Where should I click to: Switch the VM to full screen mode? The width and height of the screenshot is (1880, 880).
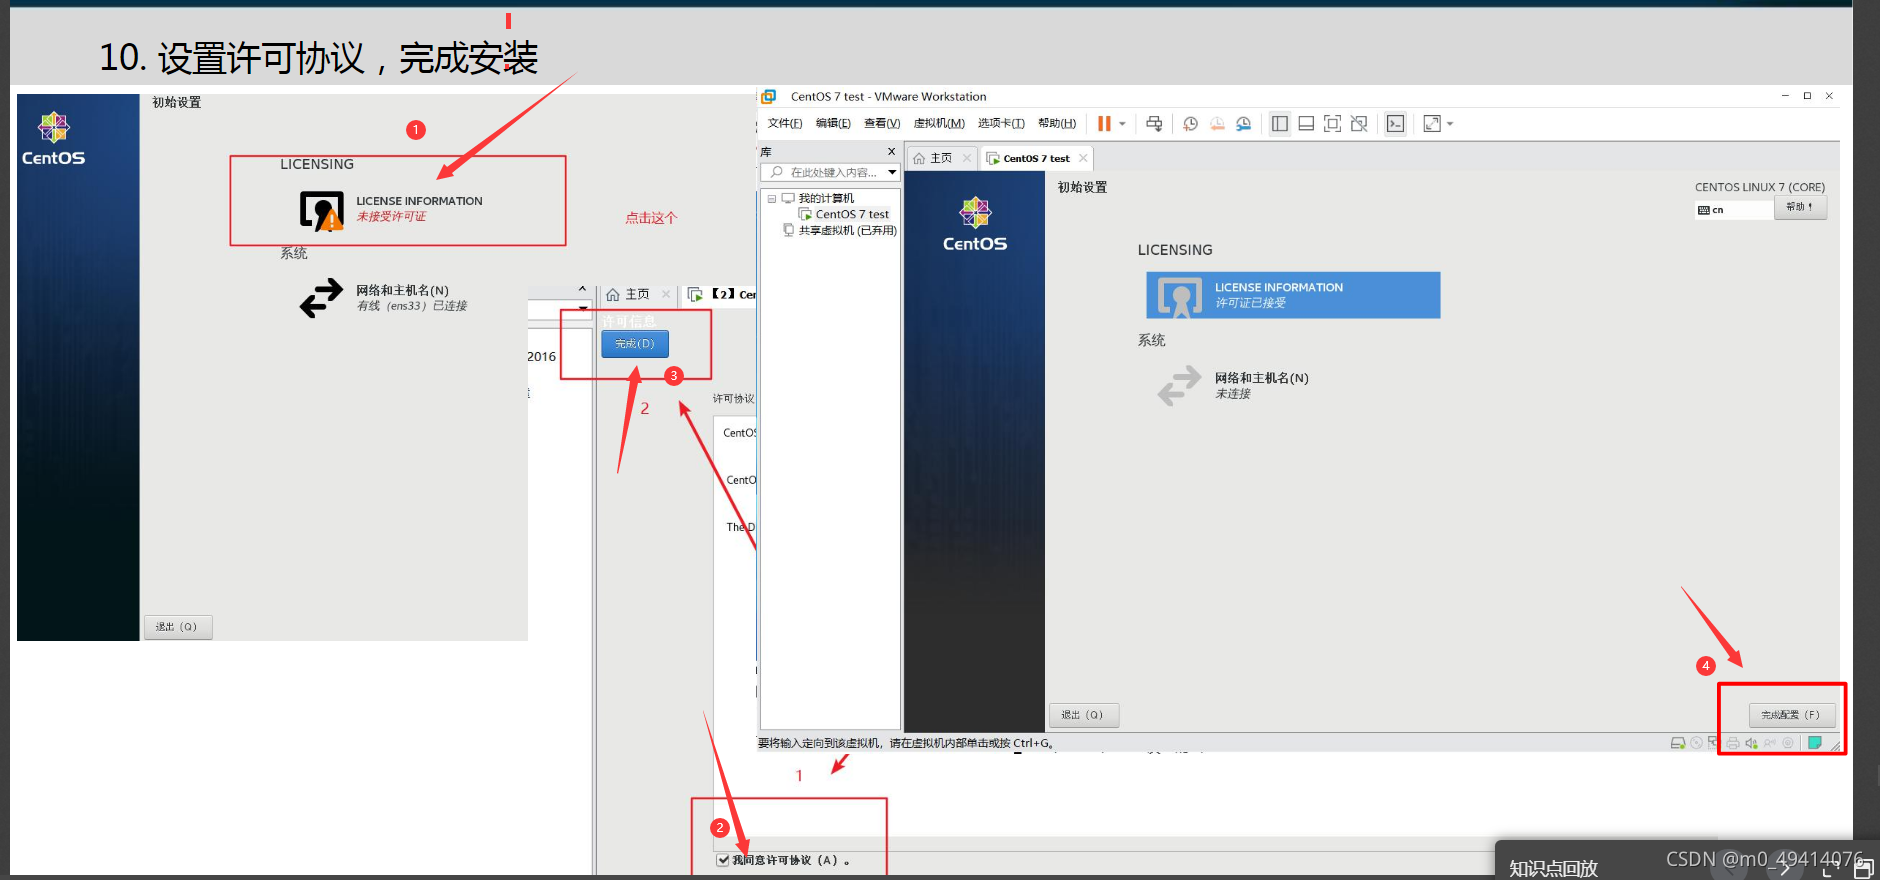pyautogui.click(x=1332, y=124)
